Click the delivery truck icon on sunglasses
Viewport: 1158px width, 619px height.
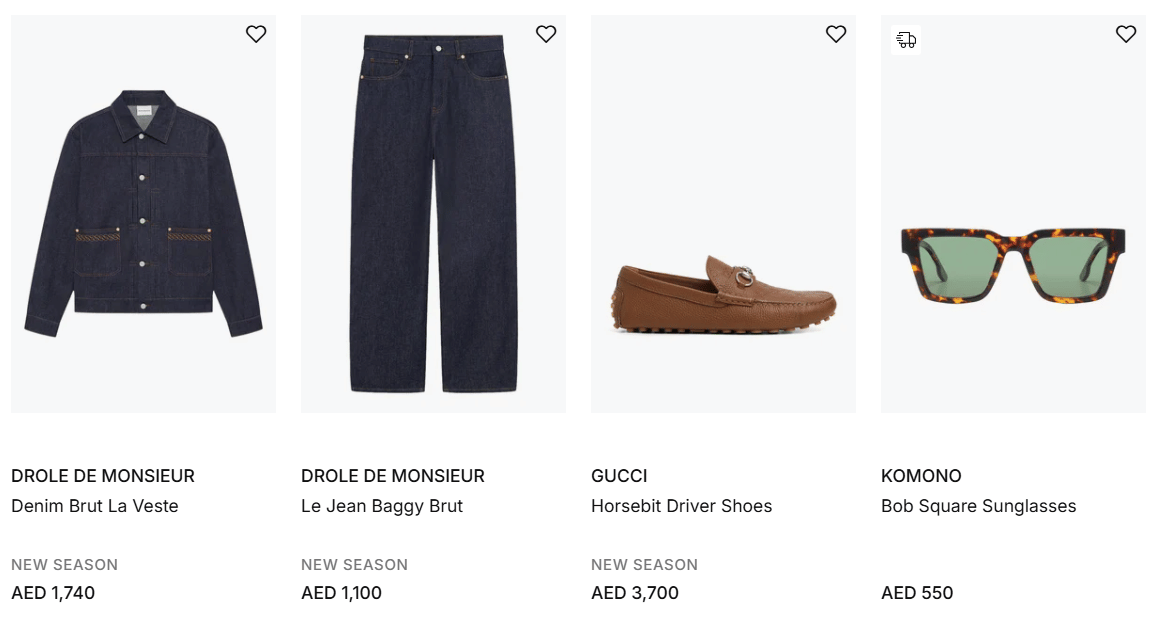click(906, 40)
